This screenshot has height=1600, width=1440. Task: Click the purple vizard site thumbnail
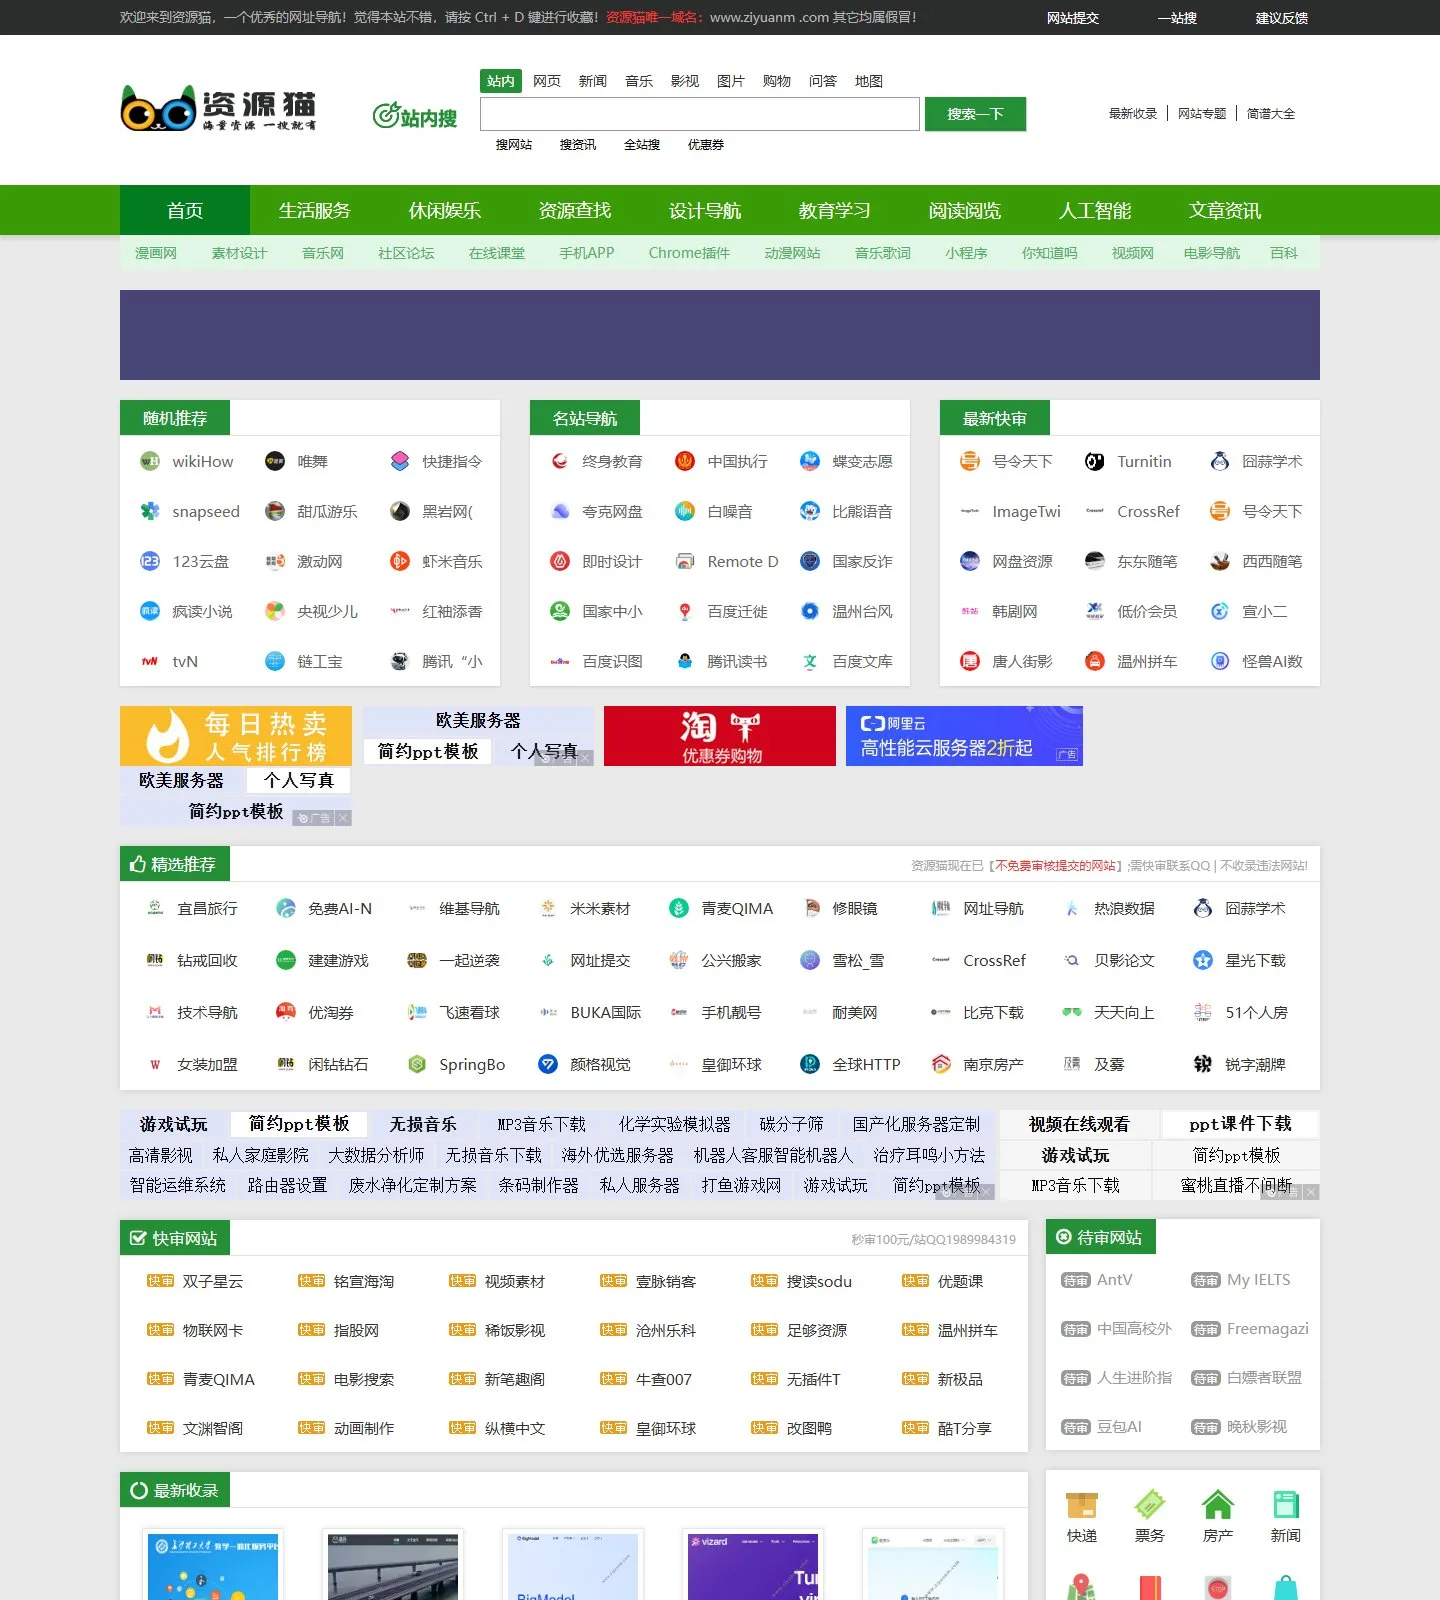click(753, 1566)
